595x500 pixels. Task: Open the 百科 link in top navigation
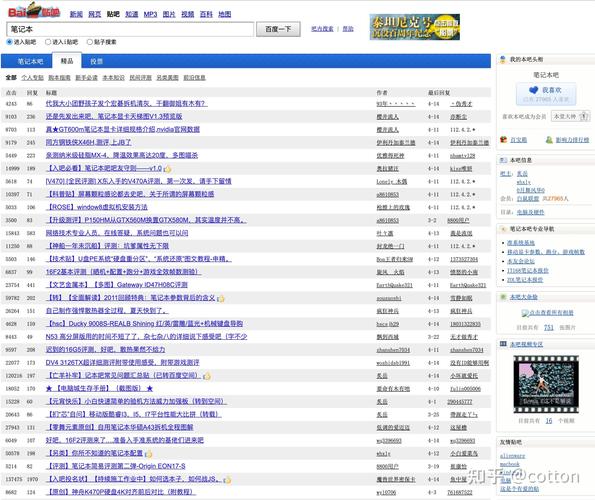[206, 14]
